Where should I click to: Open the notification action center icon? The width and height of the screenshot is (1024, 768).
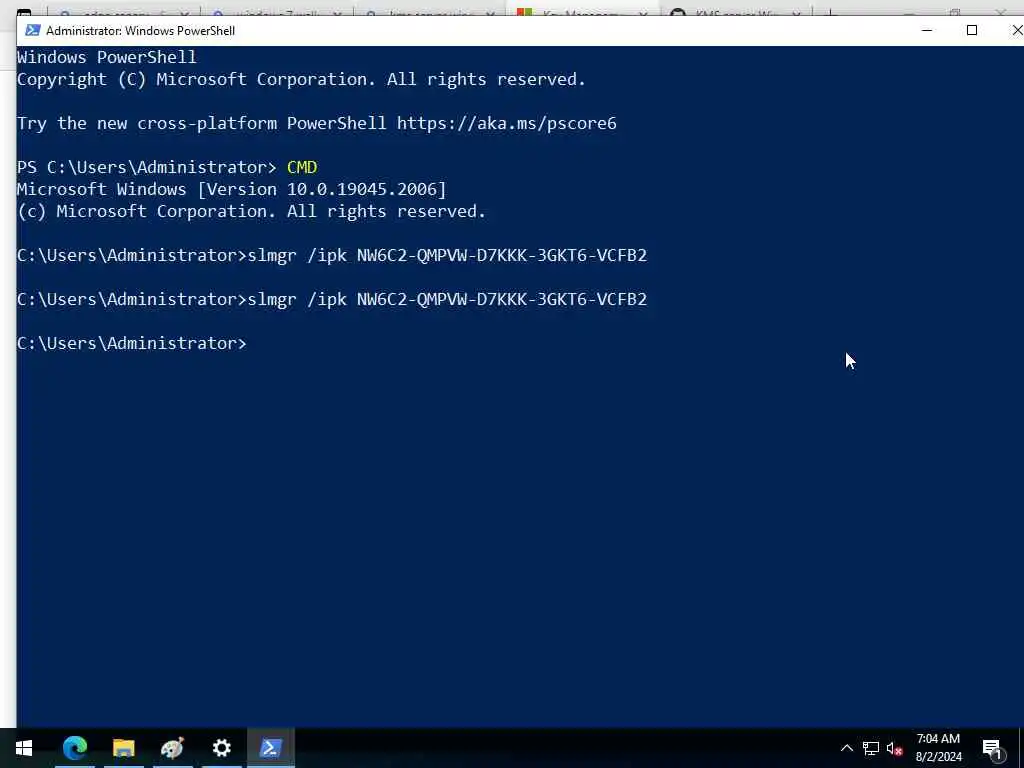tap(993, 749)
